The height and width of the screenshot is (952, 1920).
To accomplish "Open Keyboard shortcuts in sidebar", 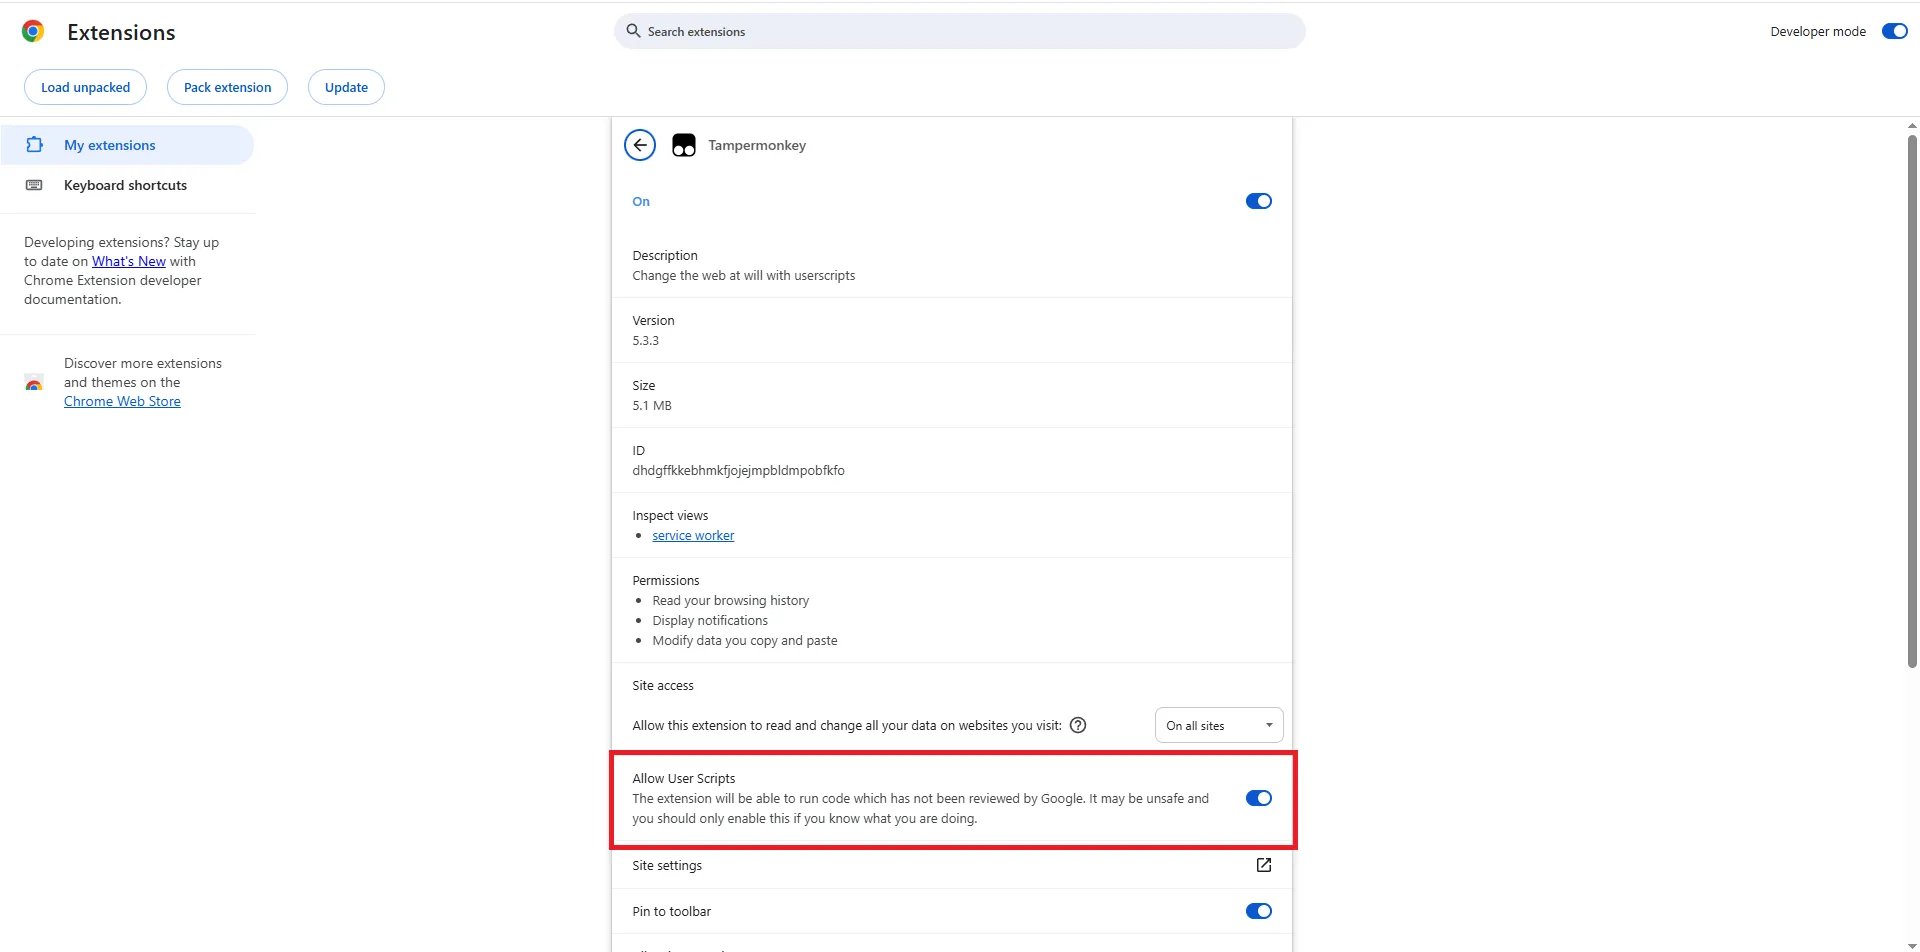I will (x=125, y=185).
